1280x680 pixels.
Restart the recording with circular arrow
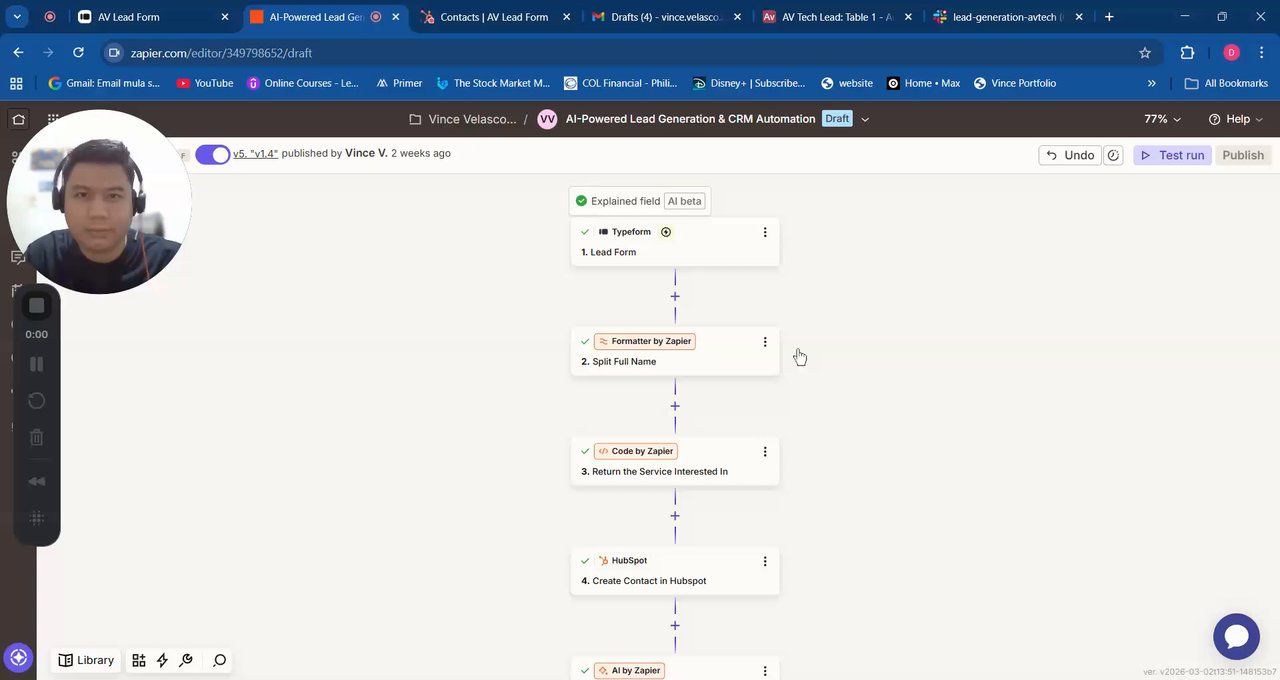point(36,401)
